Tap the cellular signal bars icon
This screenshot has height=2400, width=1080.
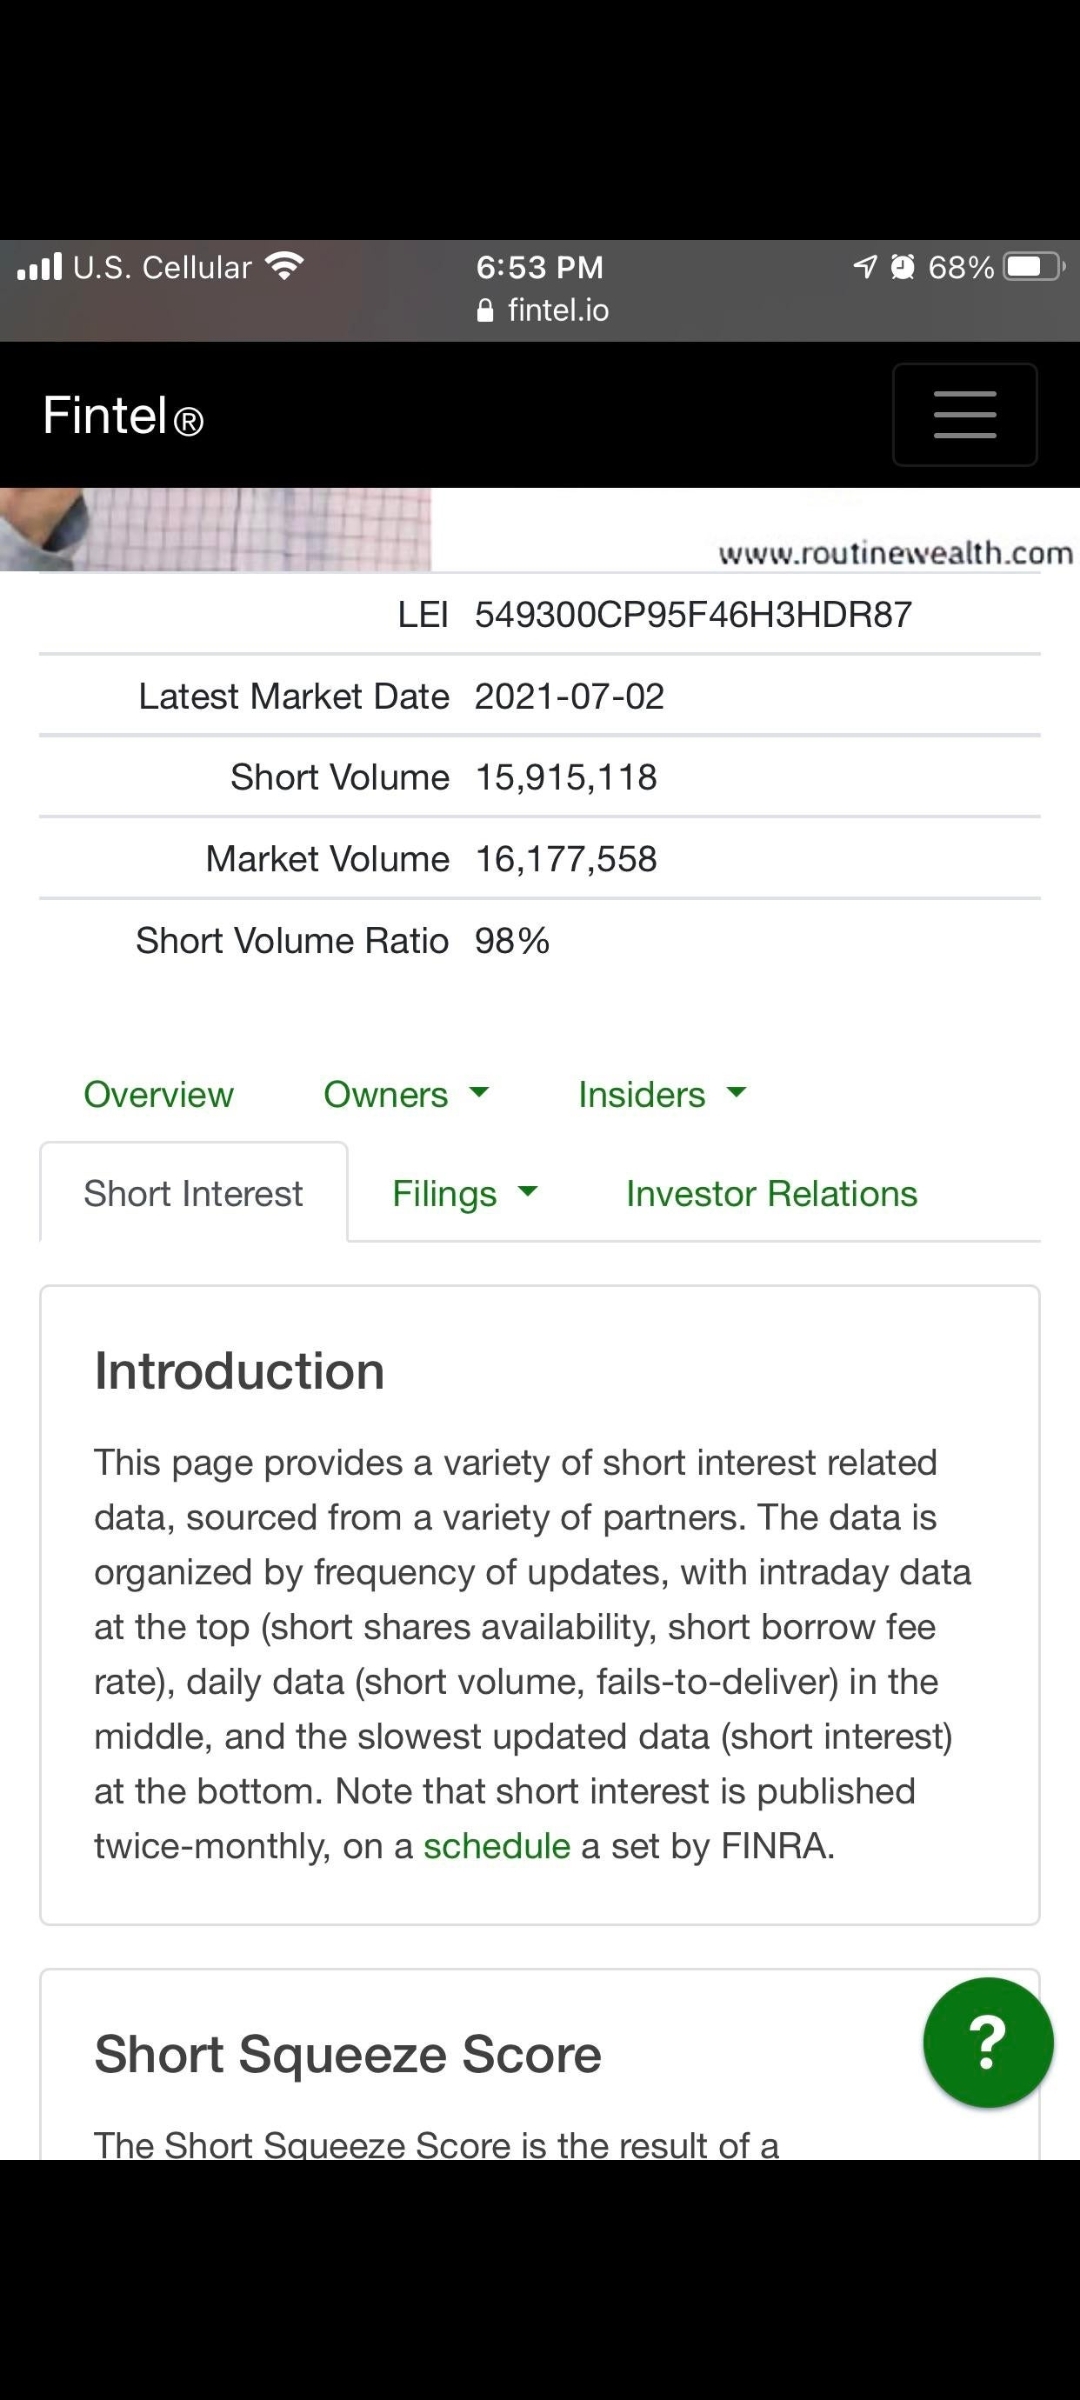tap(40, 267)
